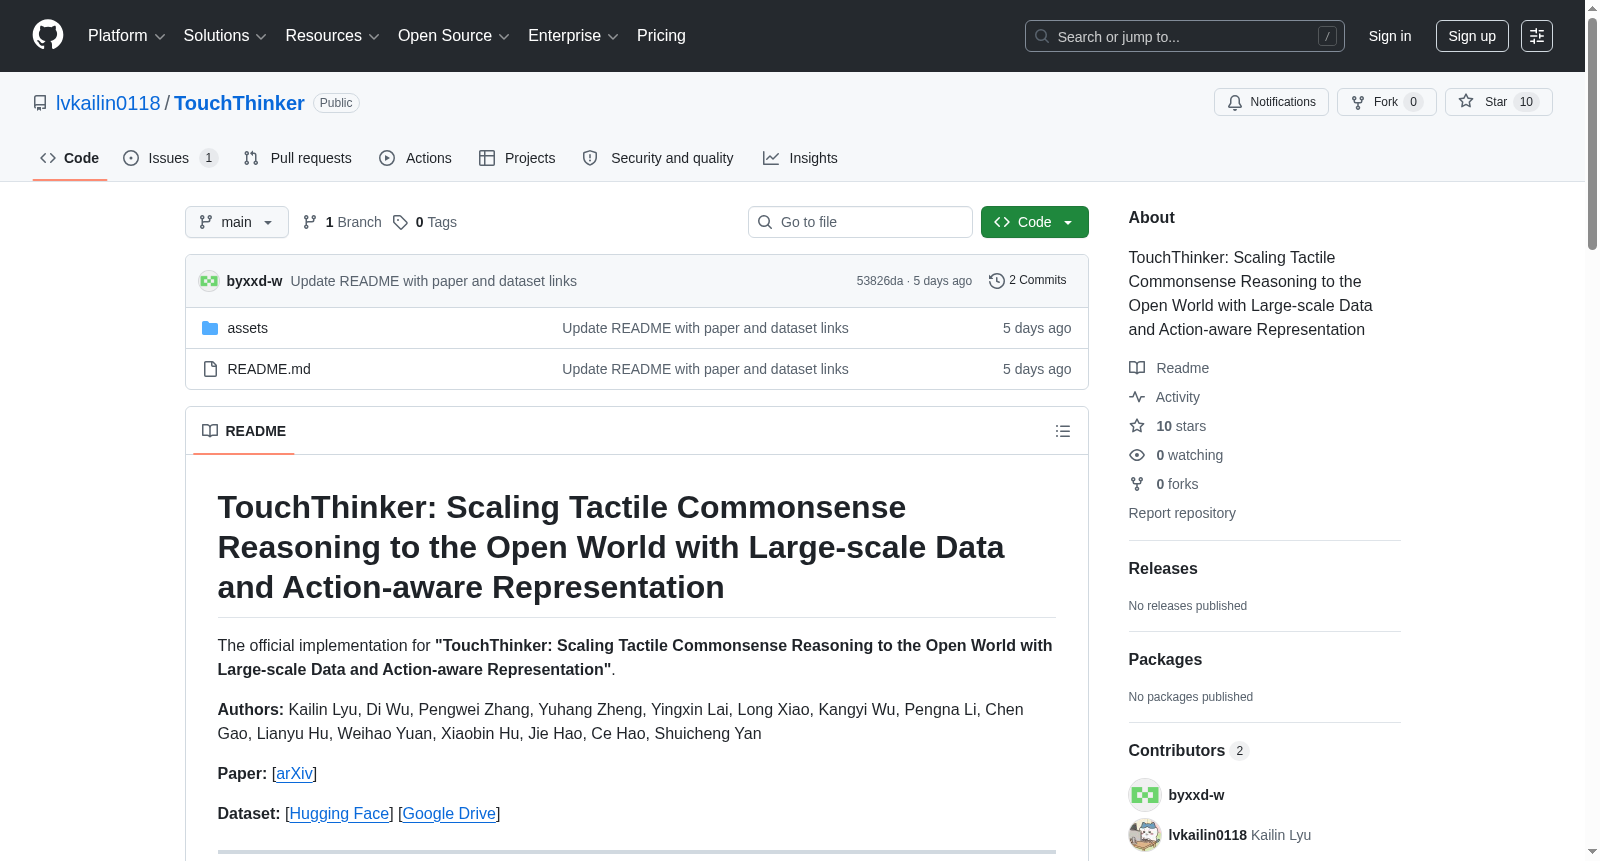Image resolution: width=1600 pixels, height=861 pixels.
Task: Expand the Platform menu
Action: (127, 36)
